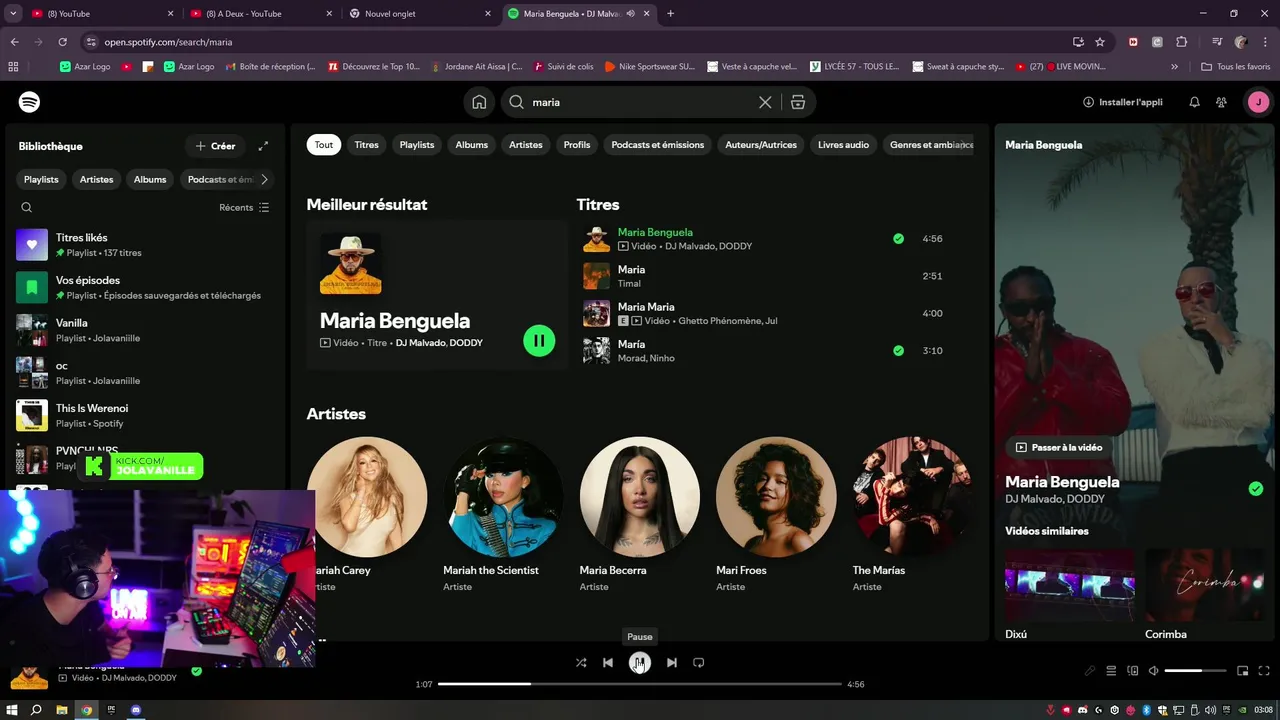Viewport: 1280px width, 720px height.
Task: Open Vos épisodes in library
Action: 145,288
